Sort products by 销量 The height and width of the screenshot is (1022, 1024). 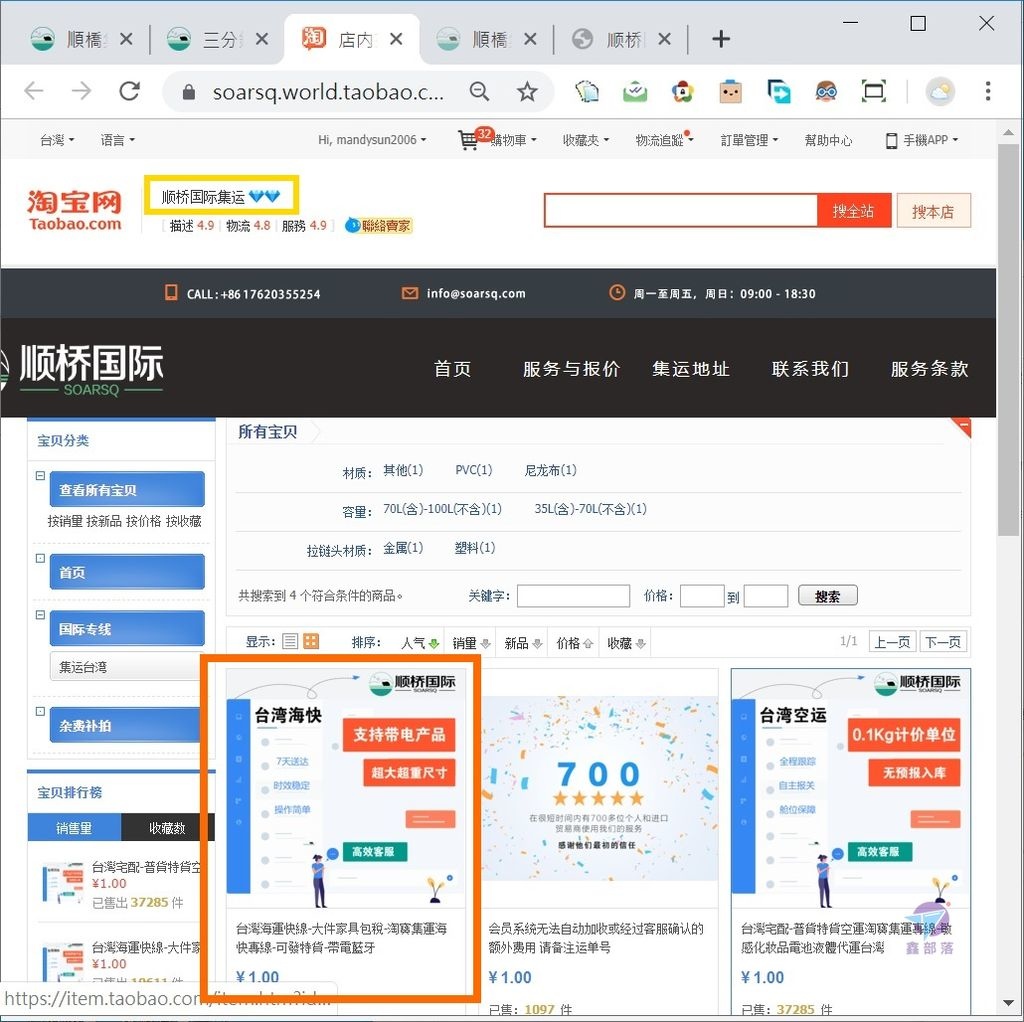[x=471, y=643]
